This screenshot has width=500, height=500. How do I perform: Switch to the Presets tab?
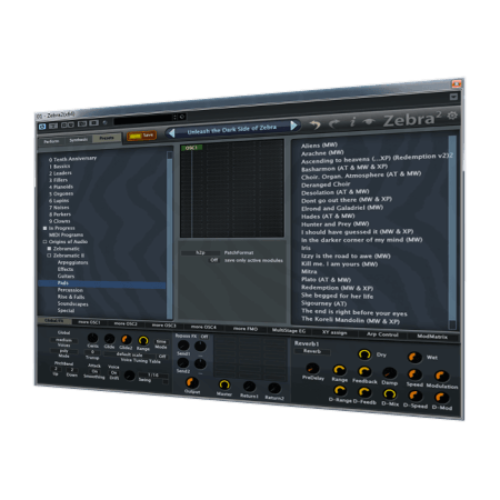coord(107,138)
